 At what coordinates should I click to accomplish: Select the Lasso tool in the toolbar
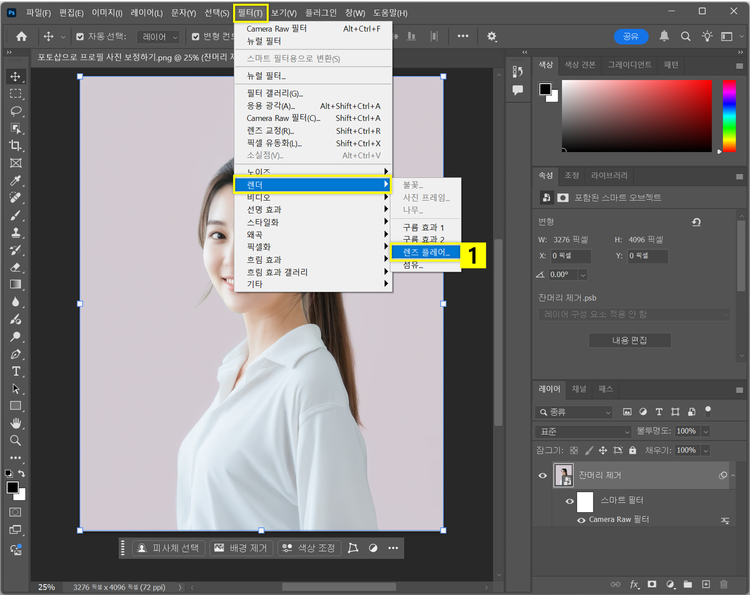16,111
